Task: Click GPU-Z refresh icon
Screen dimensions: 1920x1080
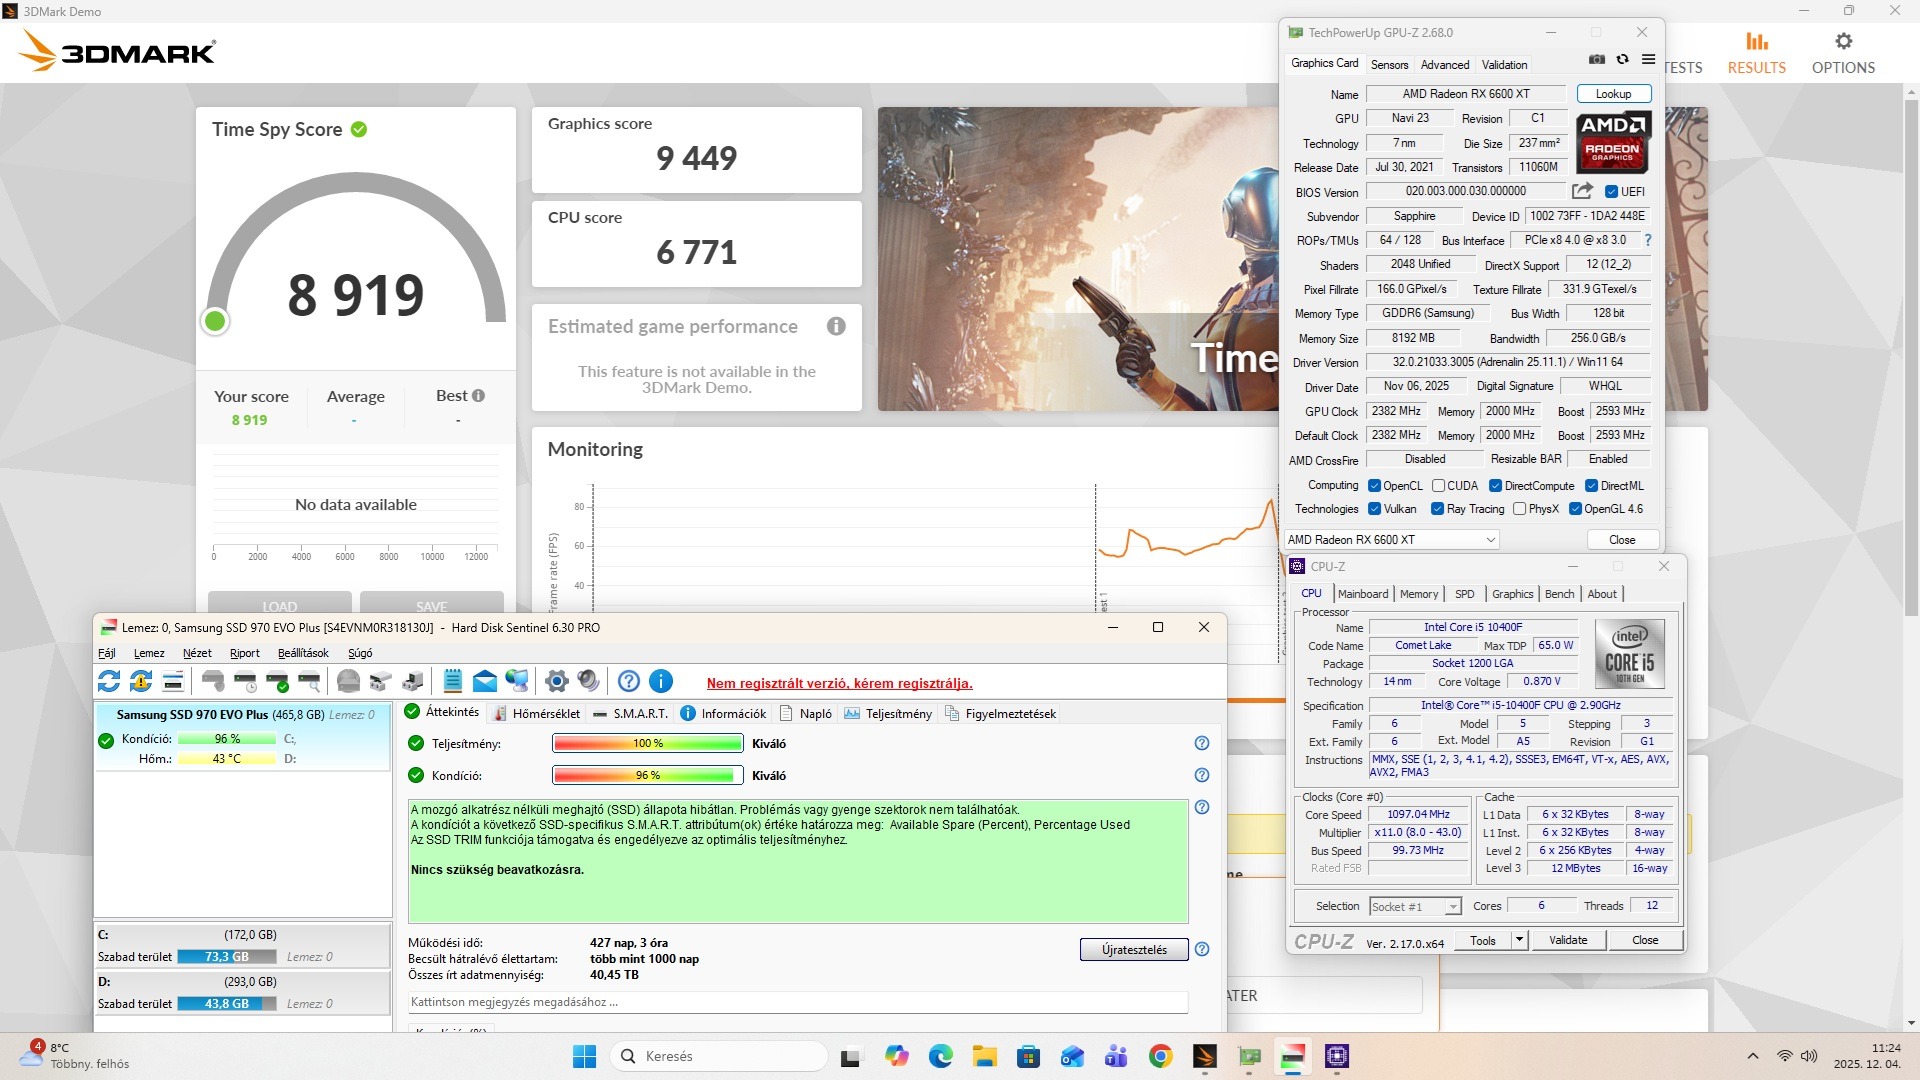Action: tap(1622, 60)
